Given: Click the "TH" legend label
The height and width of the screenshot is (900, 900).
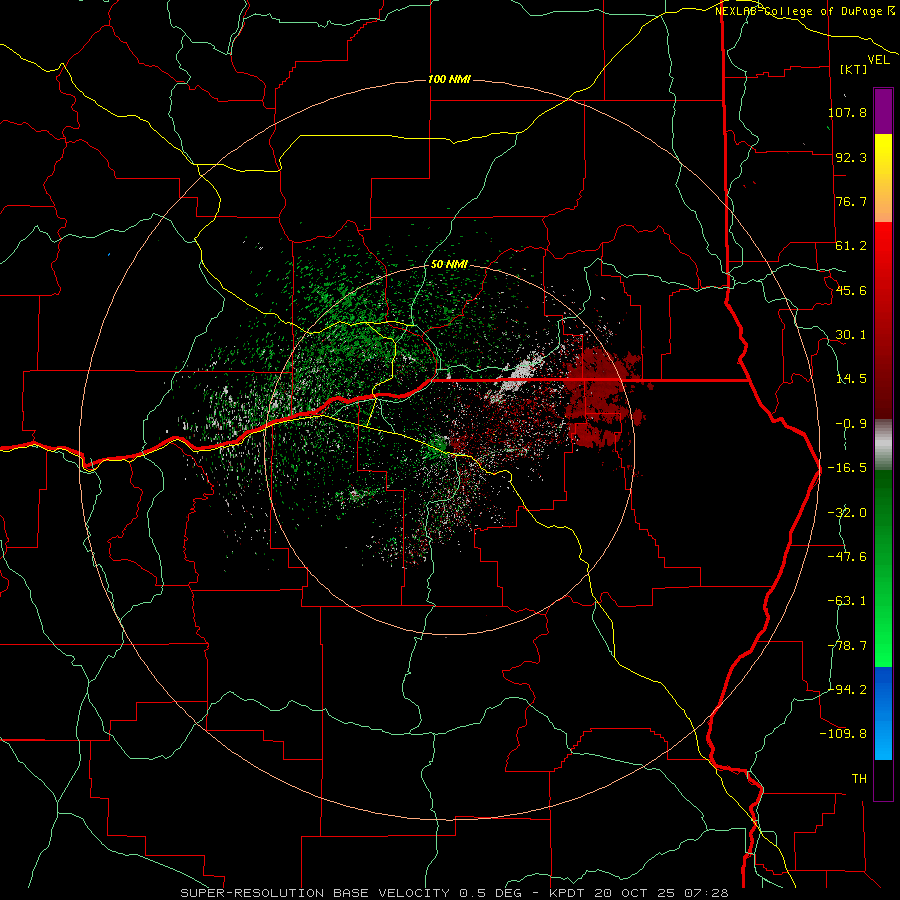Looking at the screenshot, I should click(x=859, y=778).
